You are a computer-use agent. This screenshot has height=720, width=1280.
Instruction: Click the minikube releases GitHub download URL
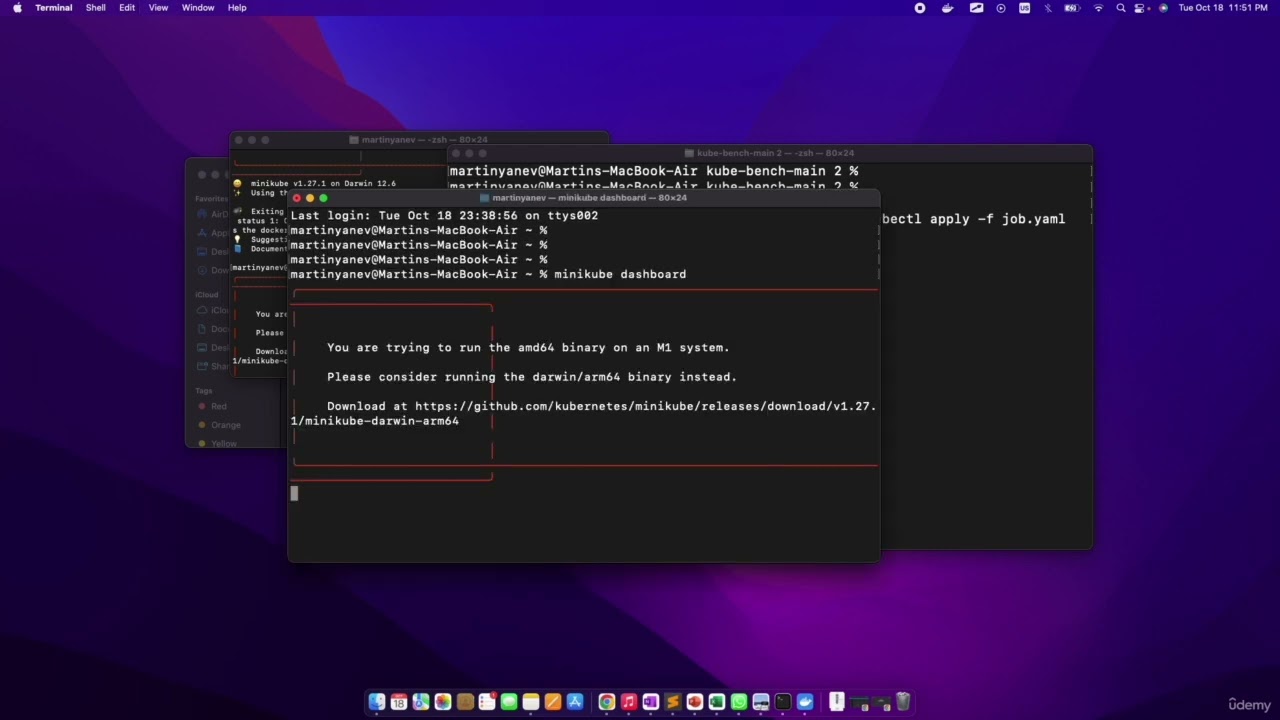coord(645,406)
